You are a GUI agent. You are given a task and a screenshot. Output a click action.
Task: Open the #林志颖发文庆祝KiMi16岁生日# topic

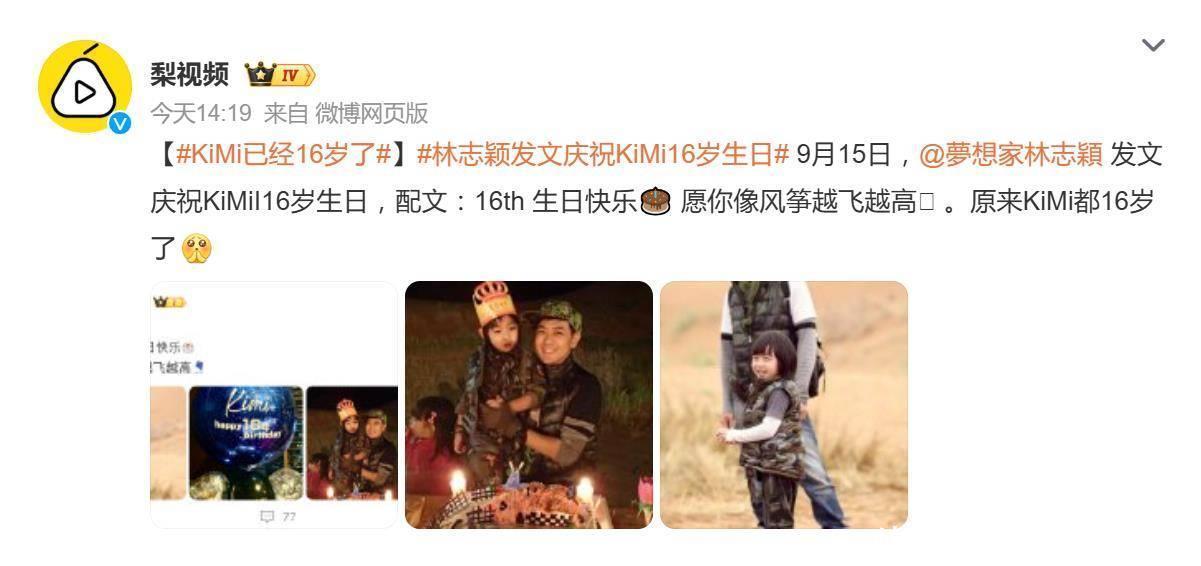tap(603, 155)
